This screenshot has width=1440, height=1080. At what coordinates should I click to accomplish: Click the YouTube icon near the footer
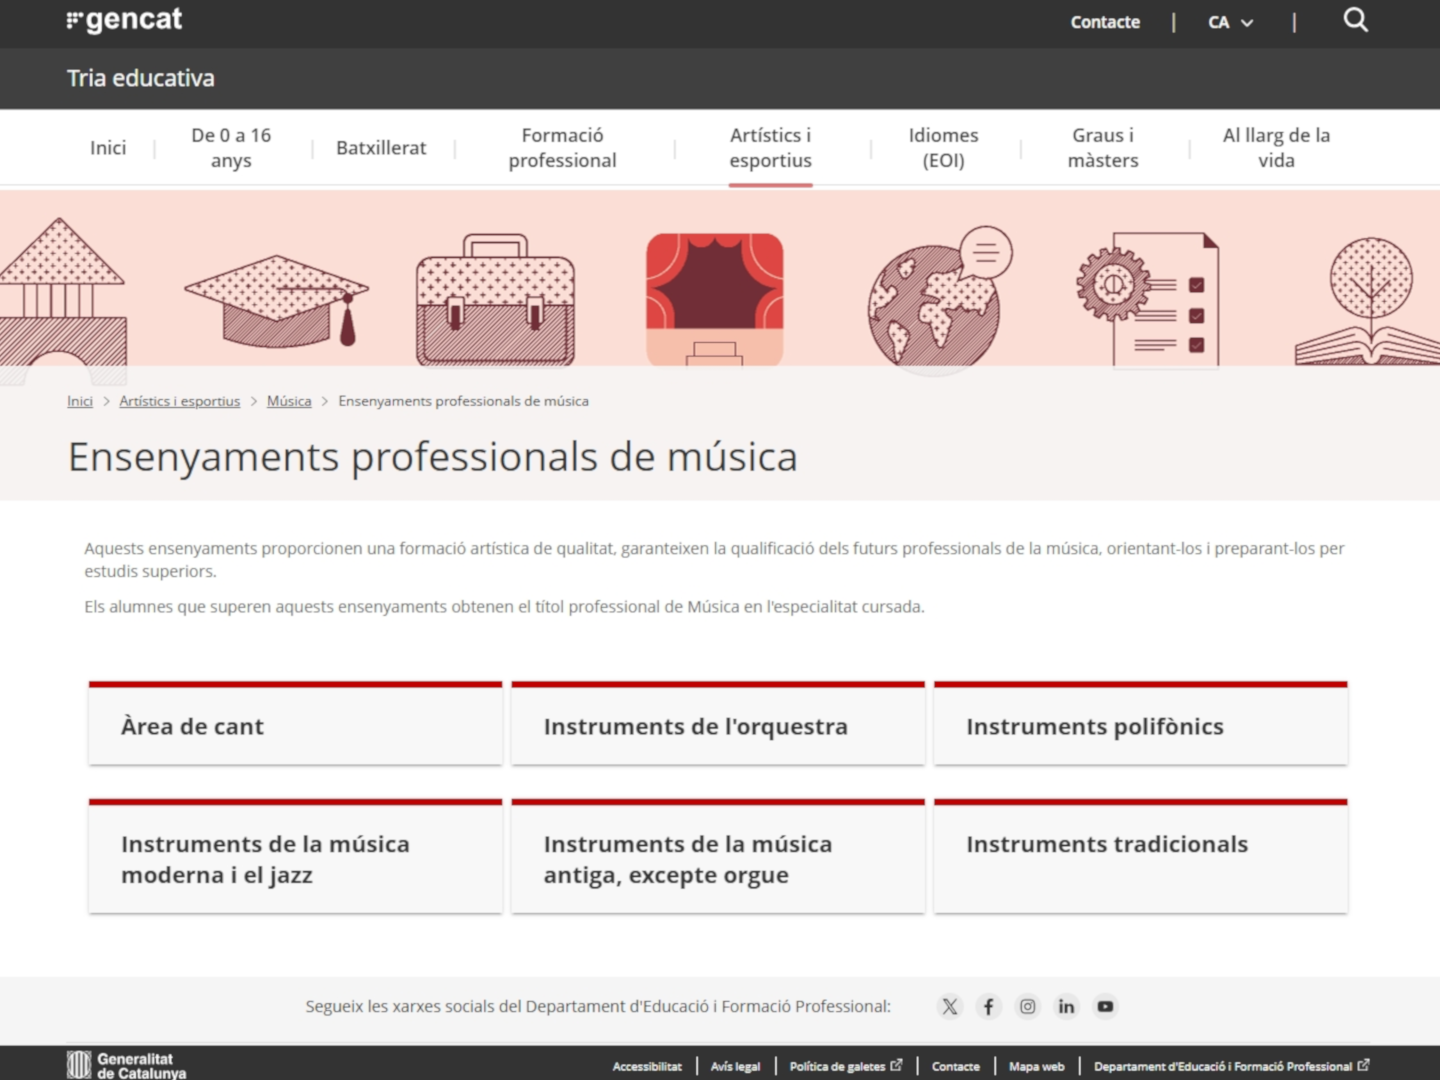click(1105, 1006)
